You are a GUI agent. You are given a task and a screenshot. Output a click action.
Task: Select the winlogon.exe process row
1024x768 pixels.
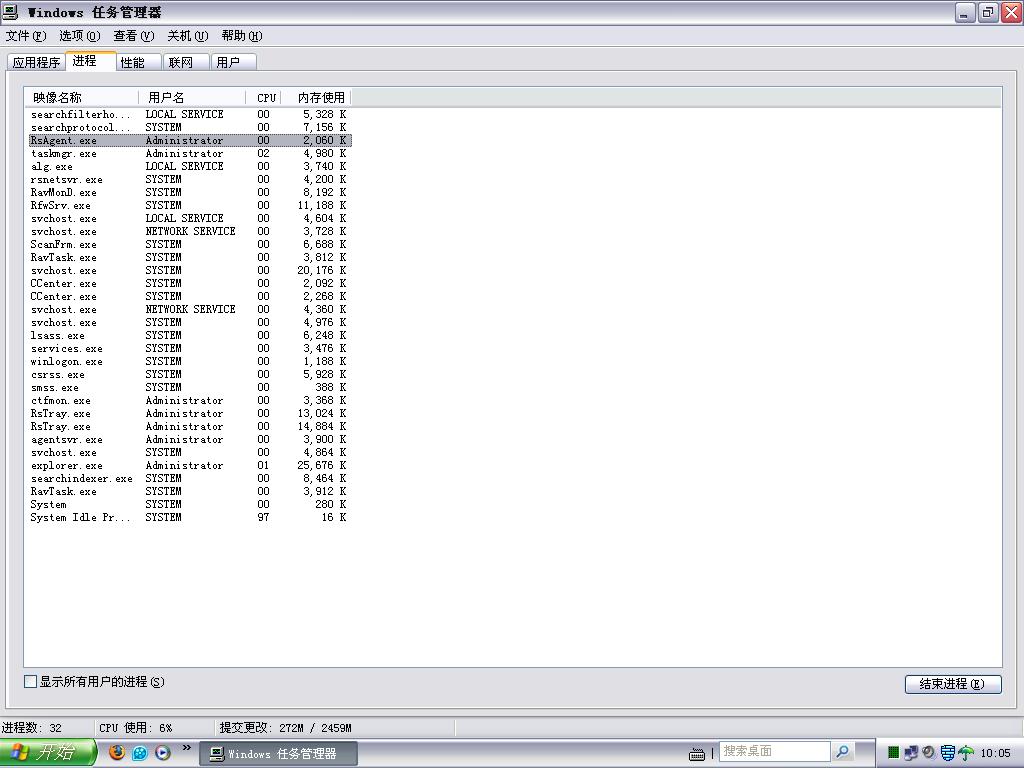(x=189, y=361)
